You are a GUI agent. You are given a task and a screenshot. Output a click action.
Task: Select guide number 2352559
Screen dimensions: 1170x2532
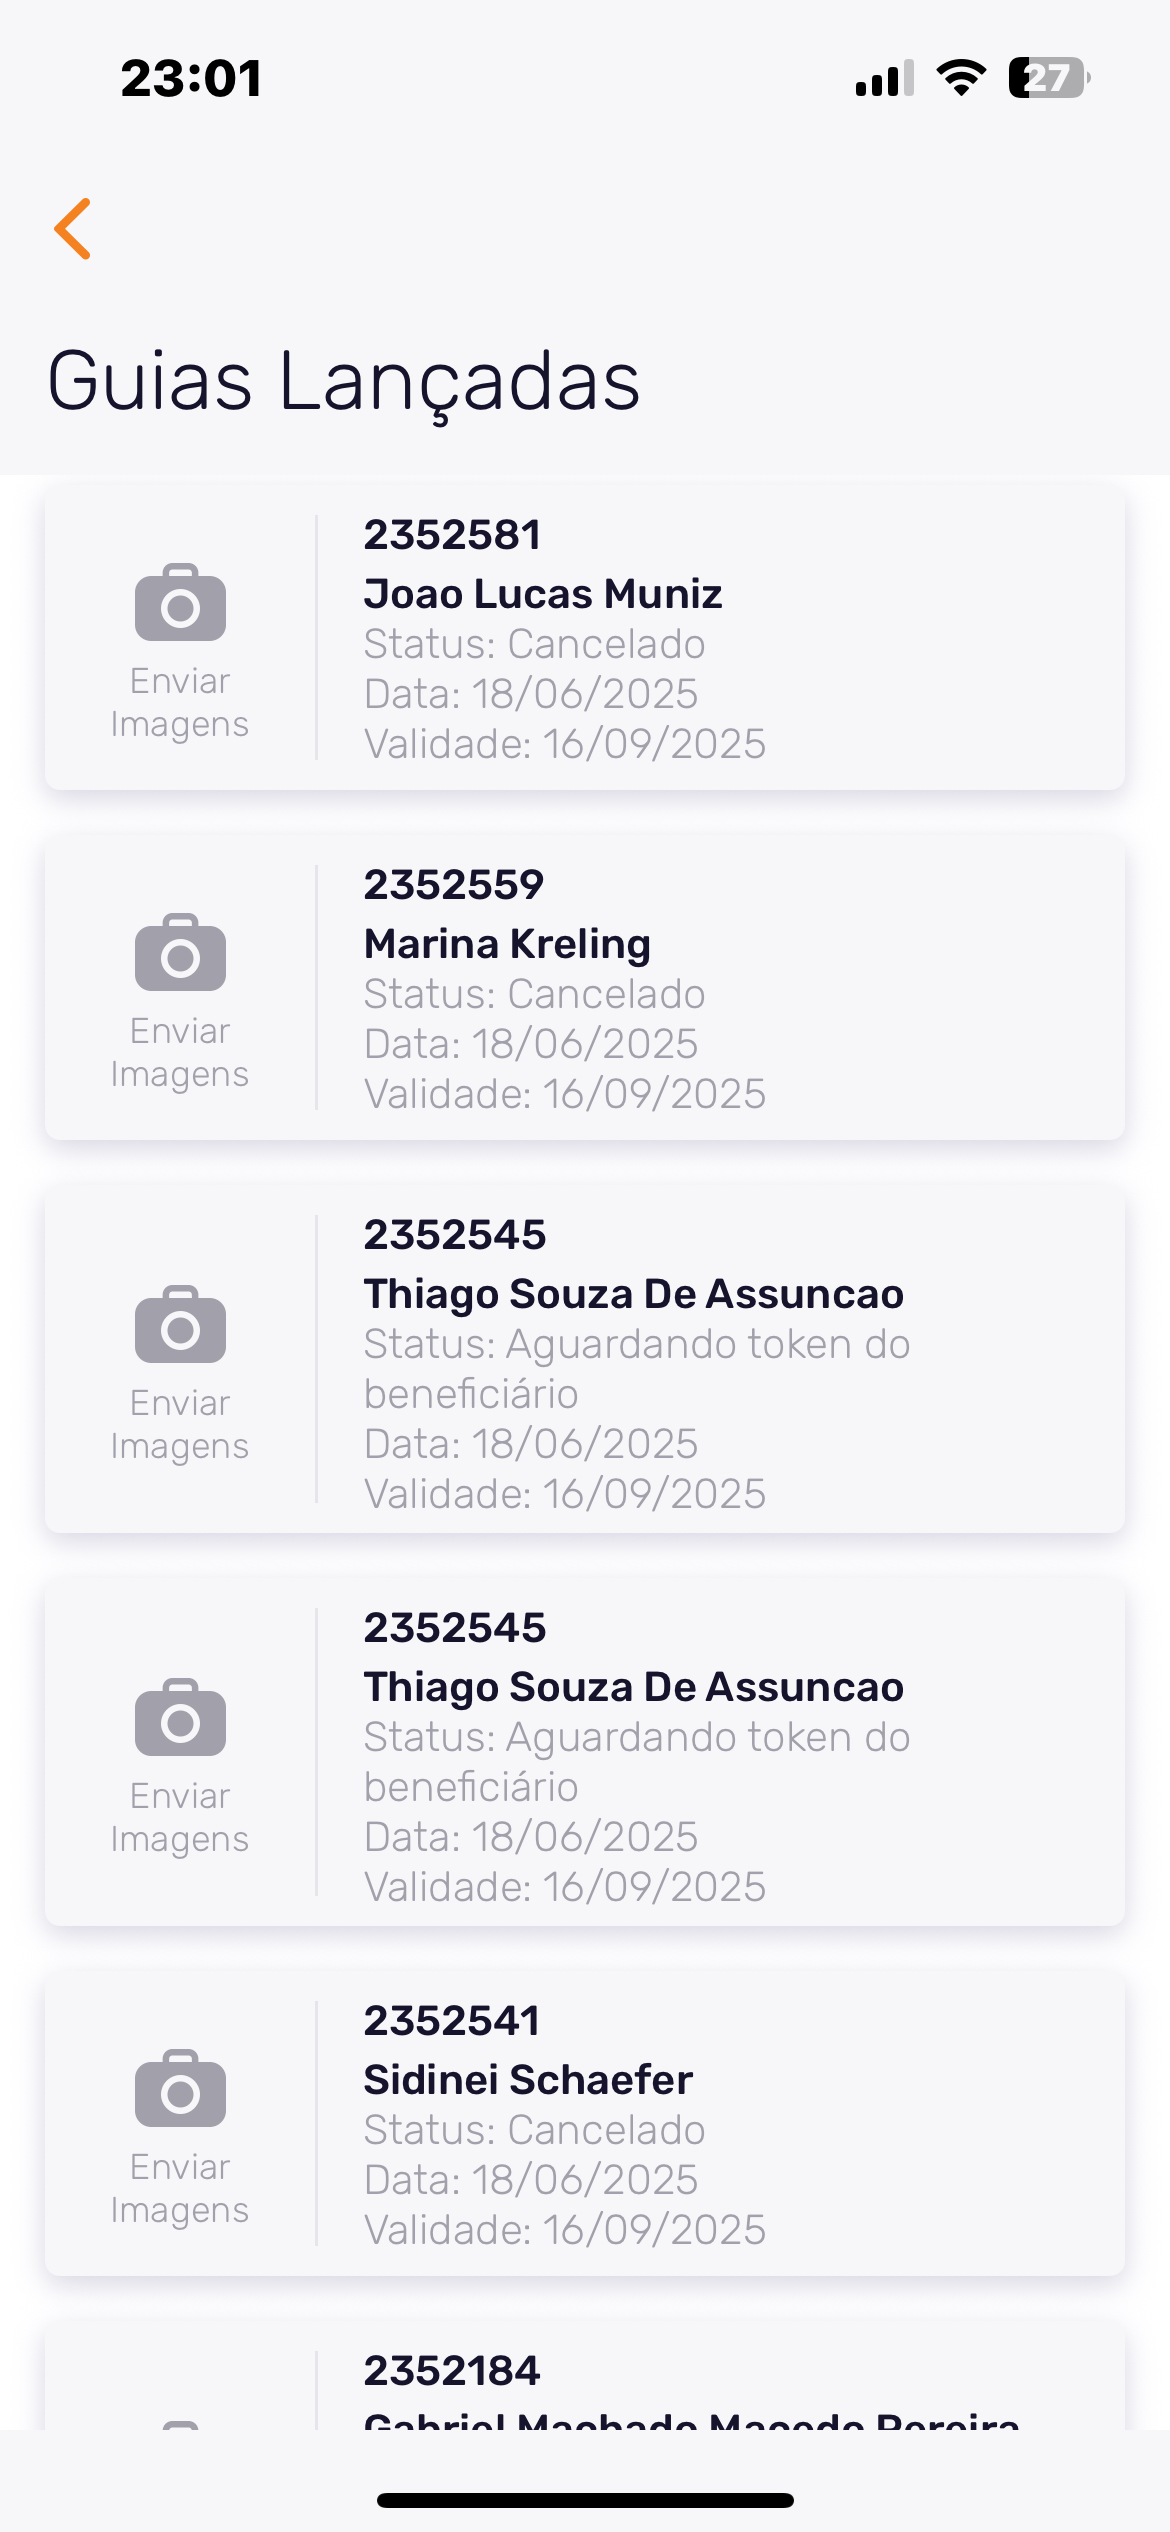click(x=453, y=885)
